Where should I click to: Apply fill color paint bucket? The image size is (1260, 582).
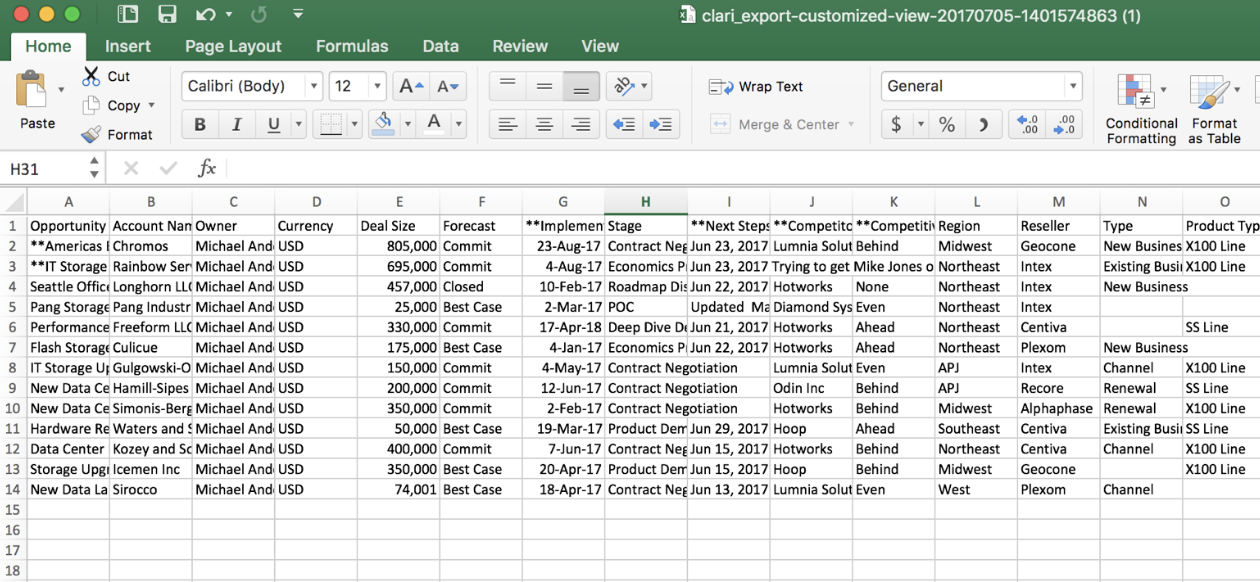tap(383, 124)
